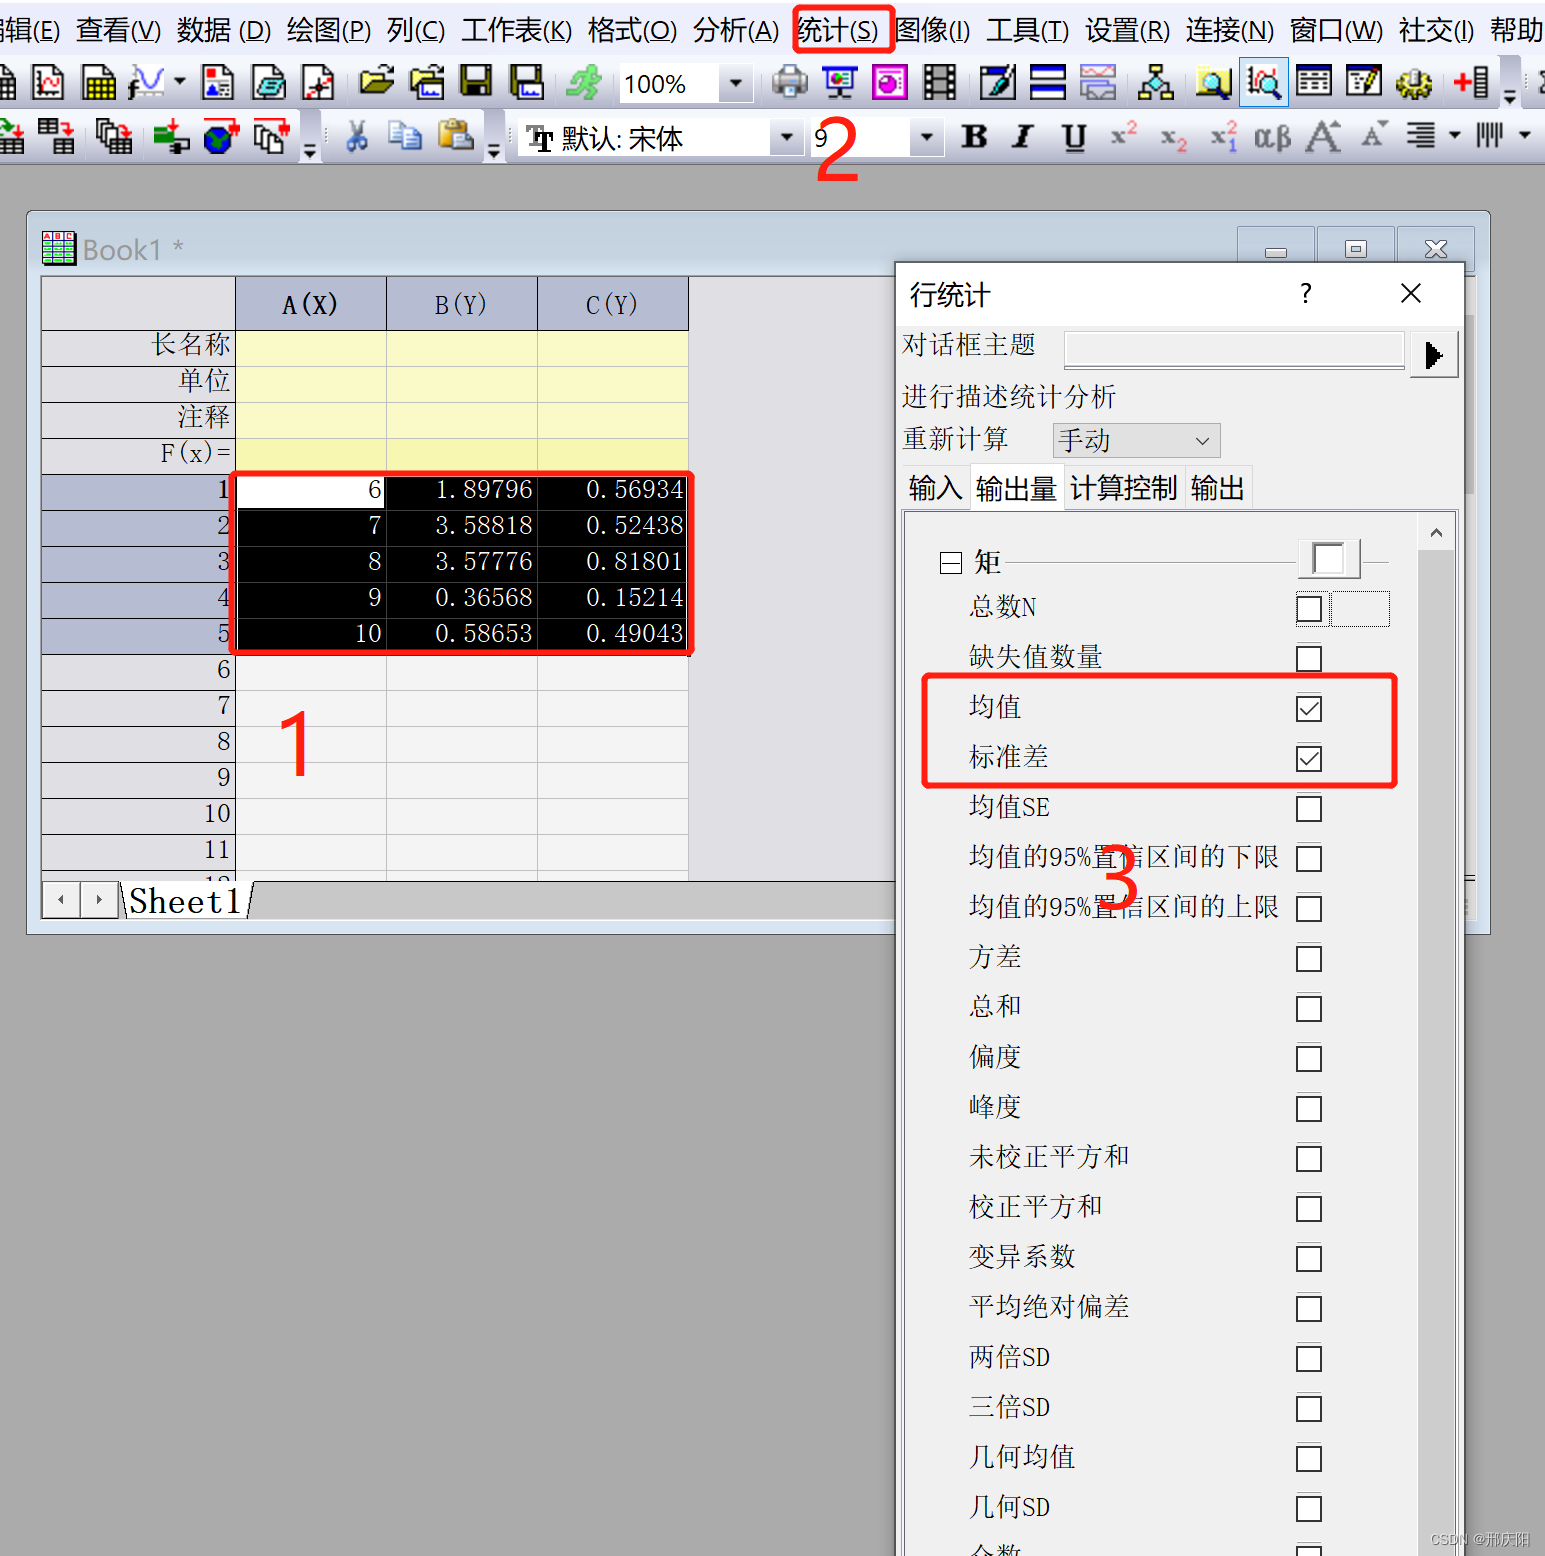The width and height of the screenshot is (1545, 1556).
Task: Click the dialog help question mark
Action: pos(1305,293)
